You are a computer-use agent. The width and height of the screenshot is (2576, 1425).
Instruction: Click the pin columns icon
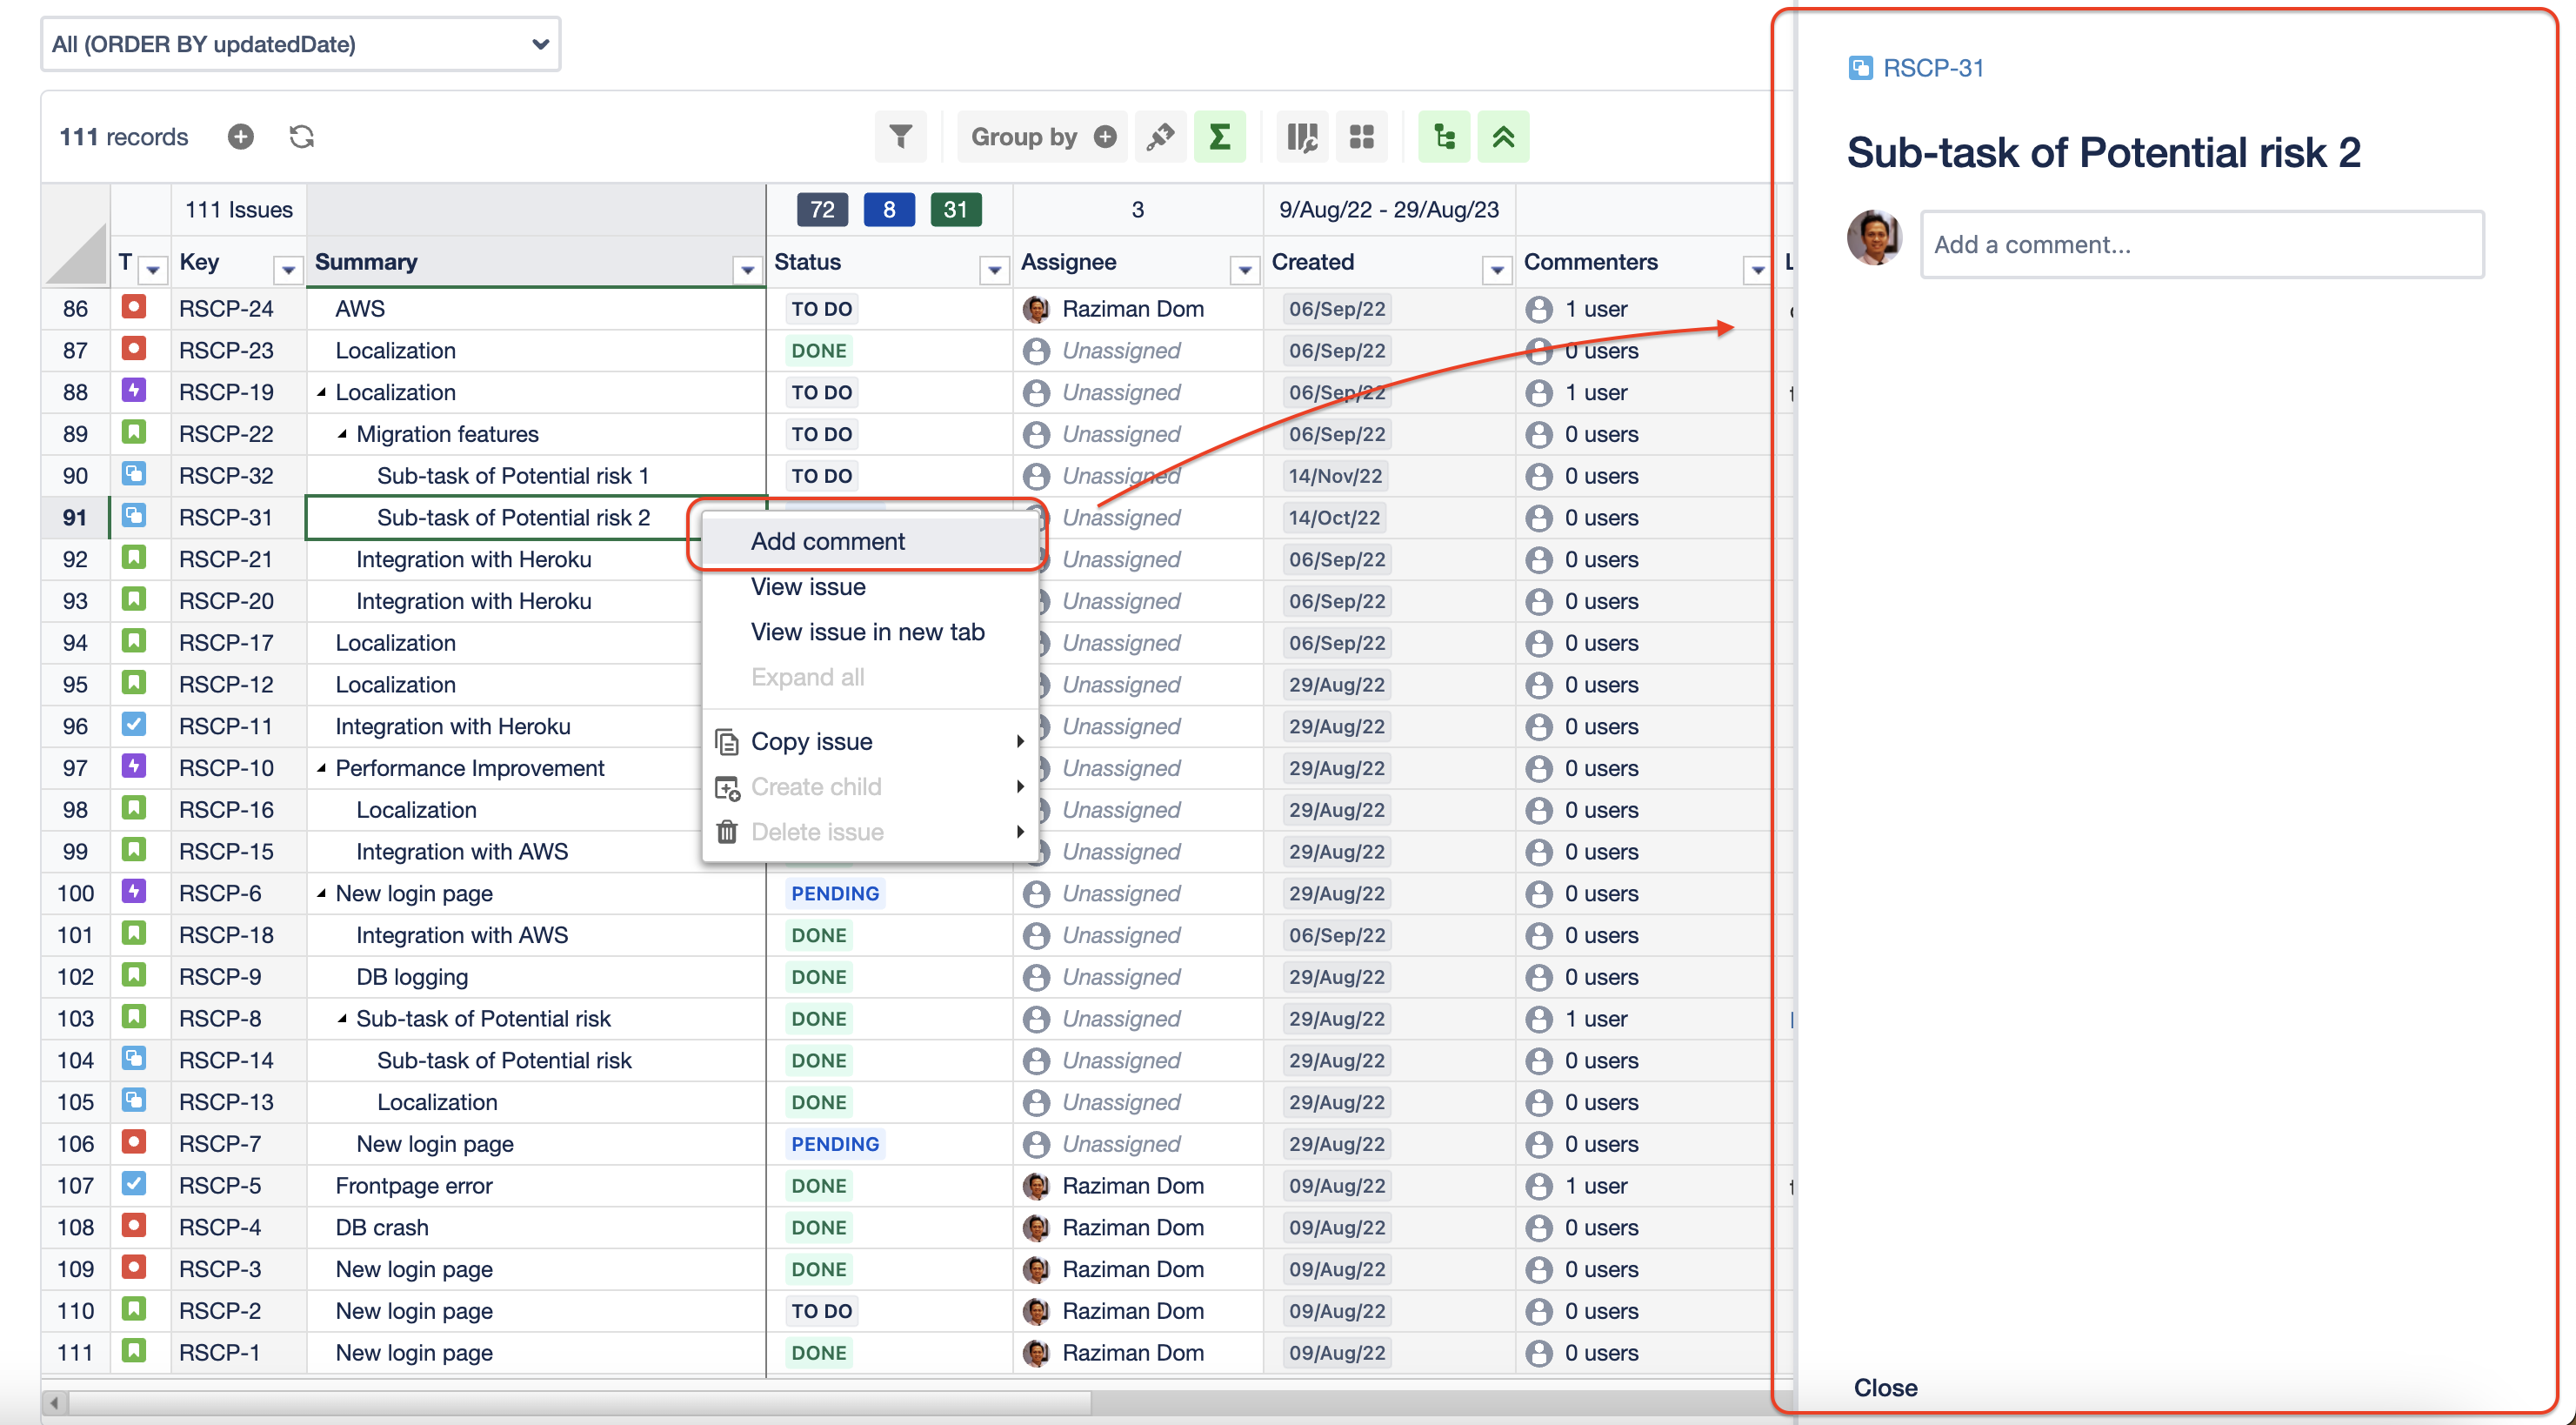pyautogui.click(x=1160, y=136)
